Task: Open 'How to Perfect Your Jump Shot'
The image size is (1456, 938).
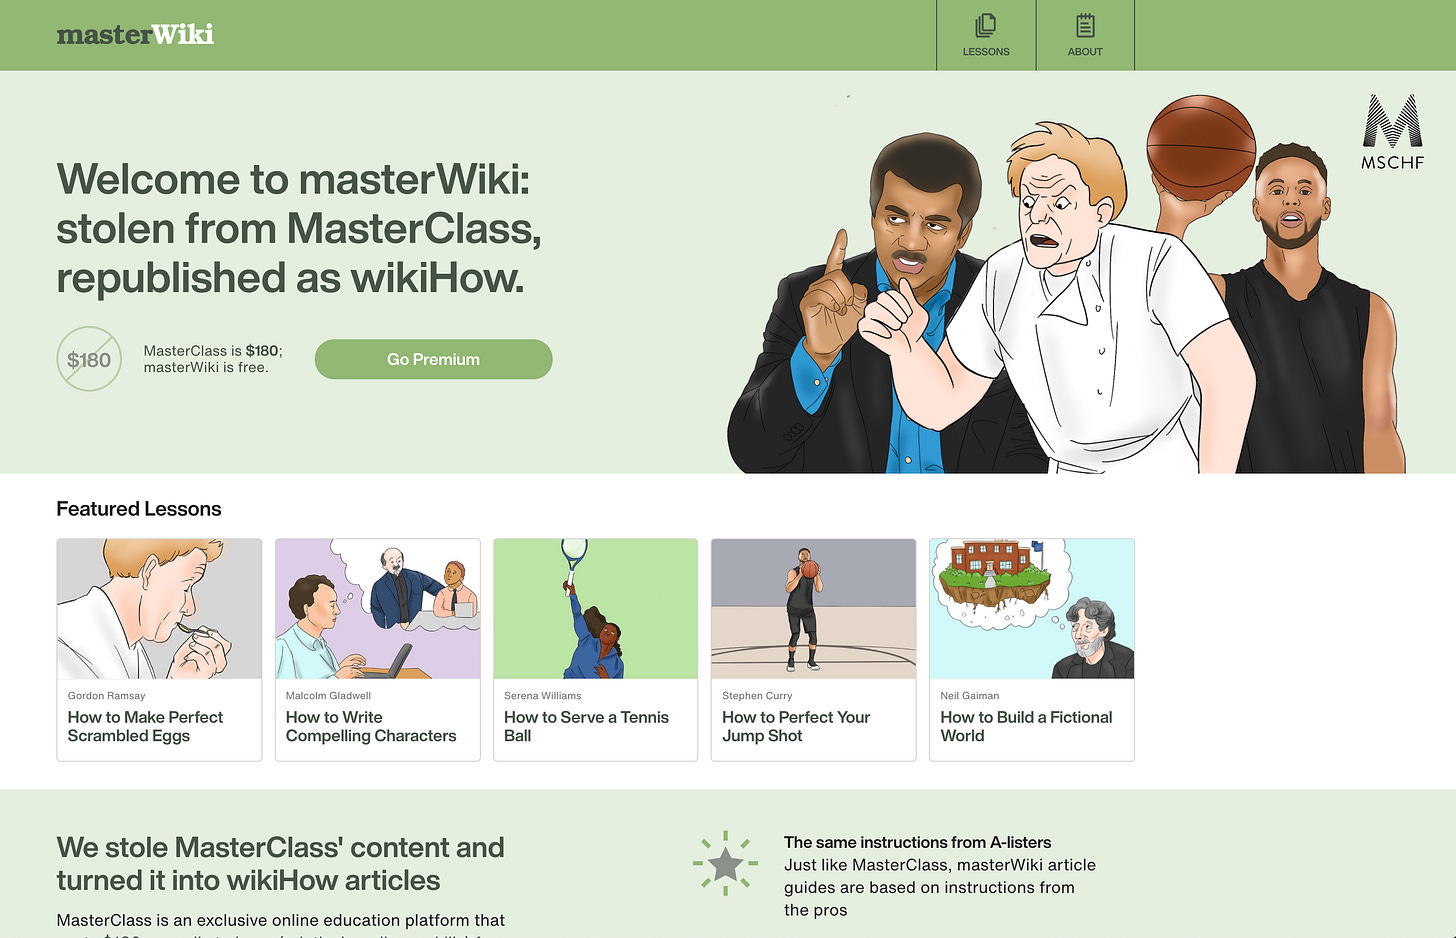Action: pyautogui.click(x=796, y=726)
